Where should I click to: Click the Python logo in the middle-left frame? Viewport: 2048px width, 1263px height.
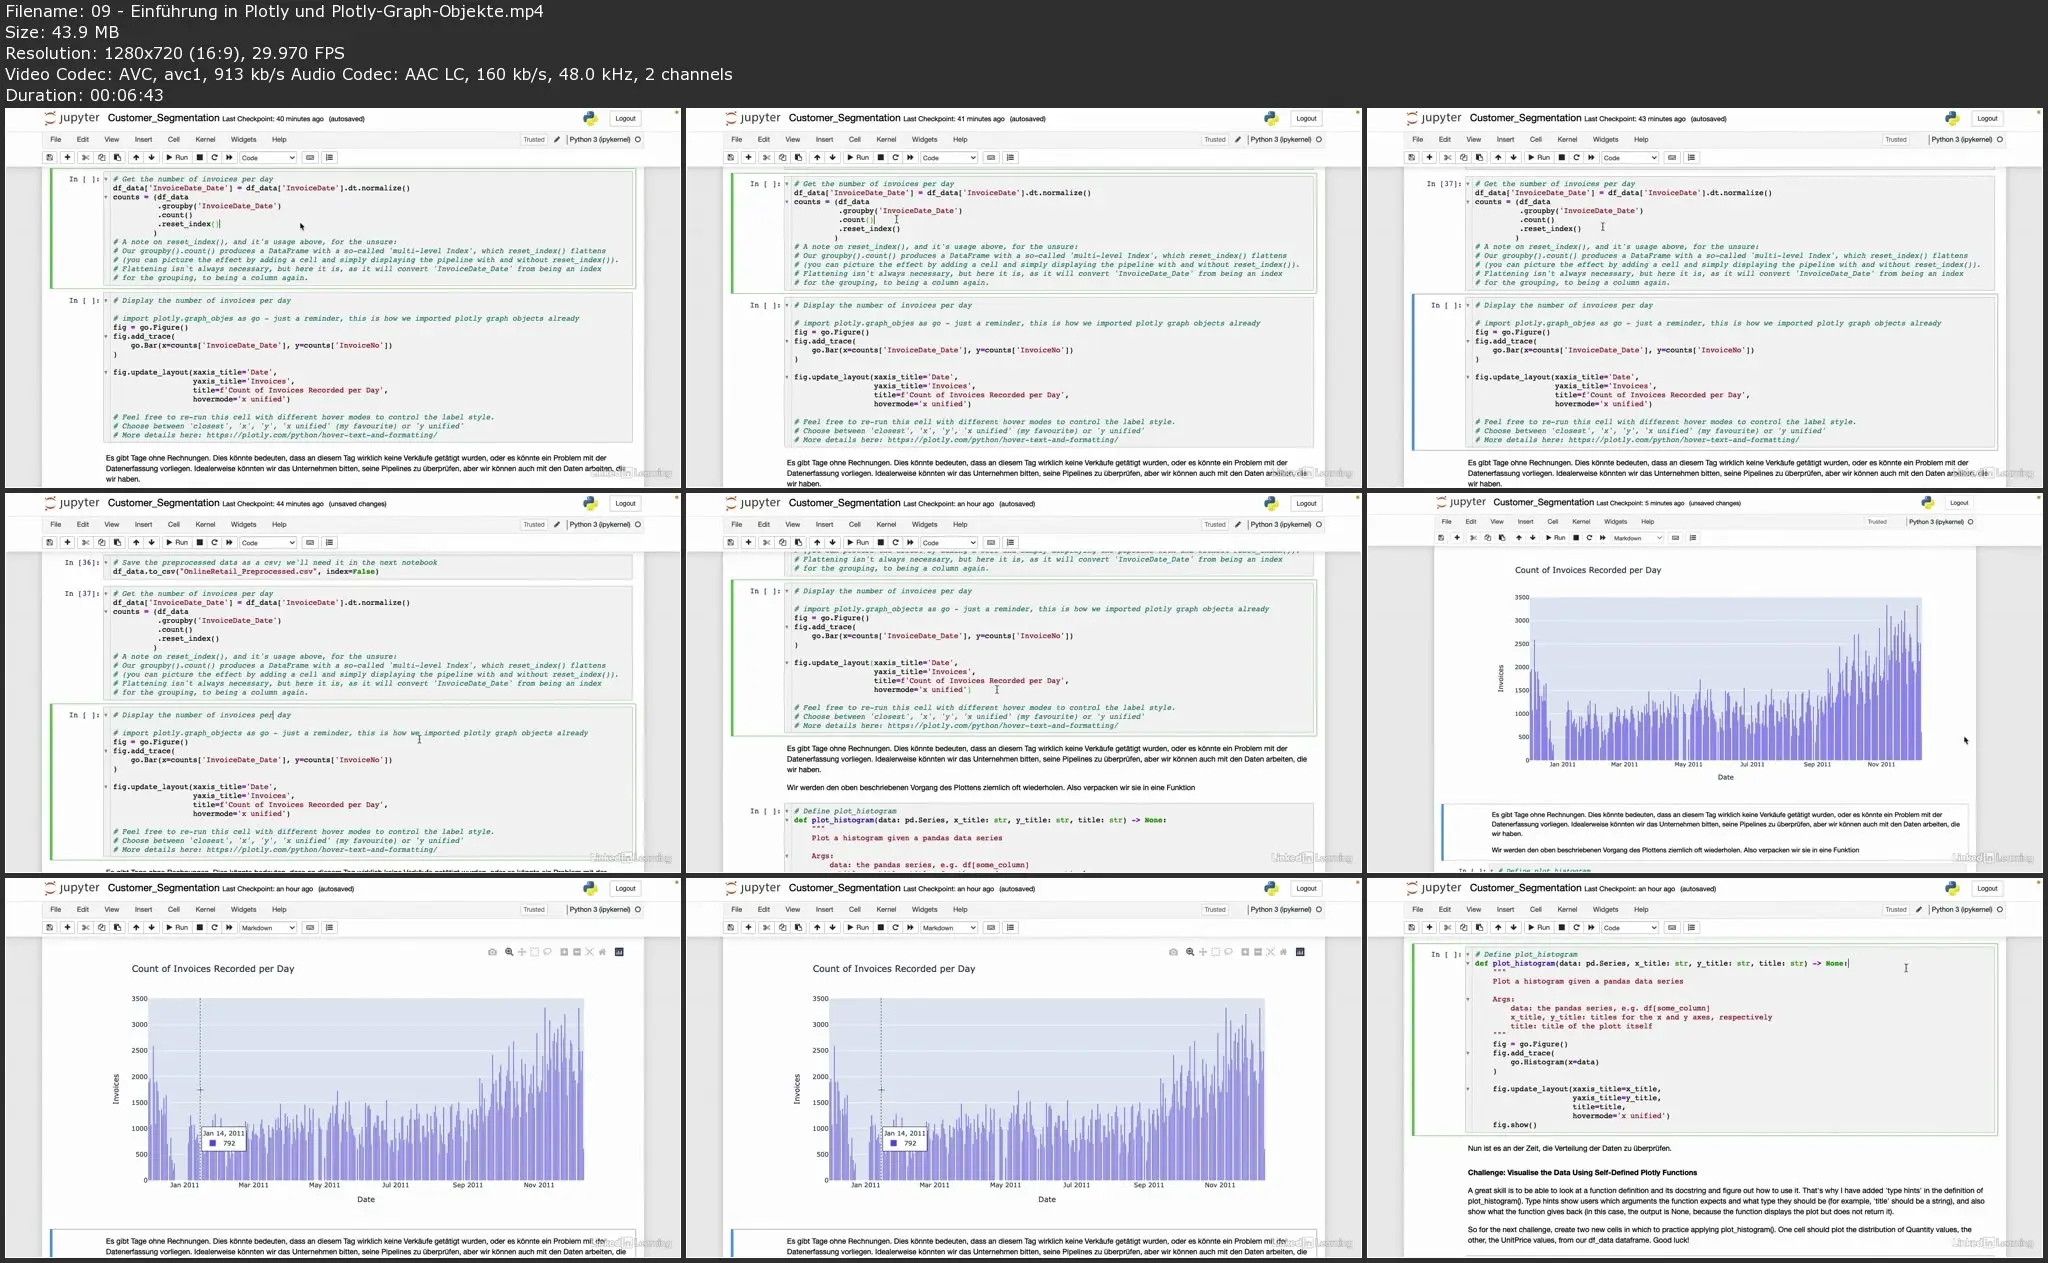click(x=590, y=503)
